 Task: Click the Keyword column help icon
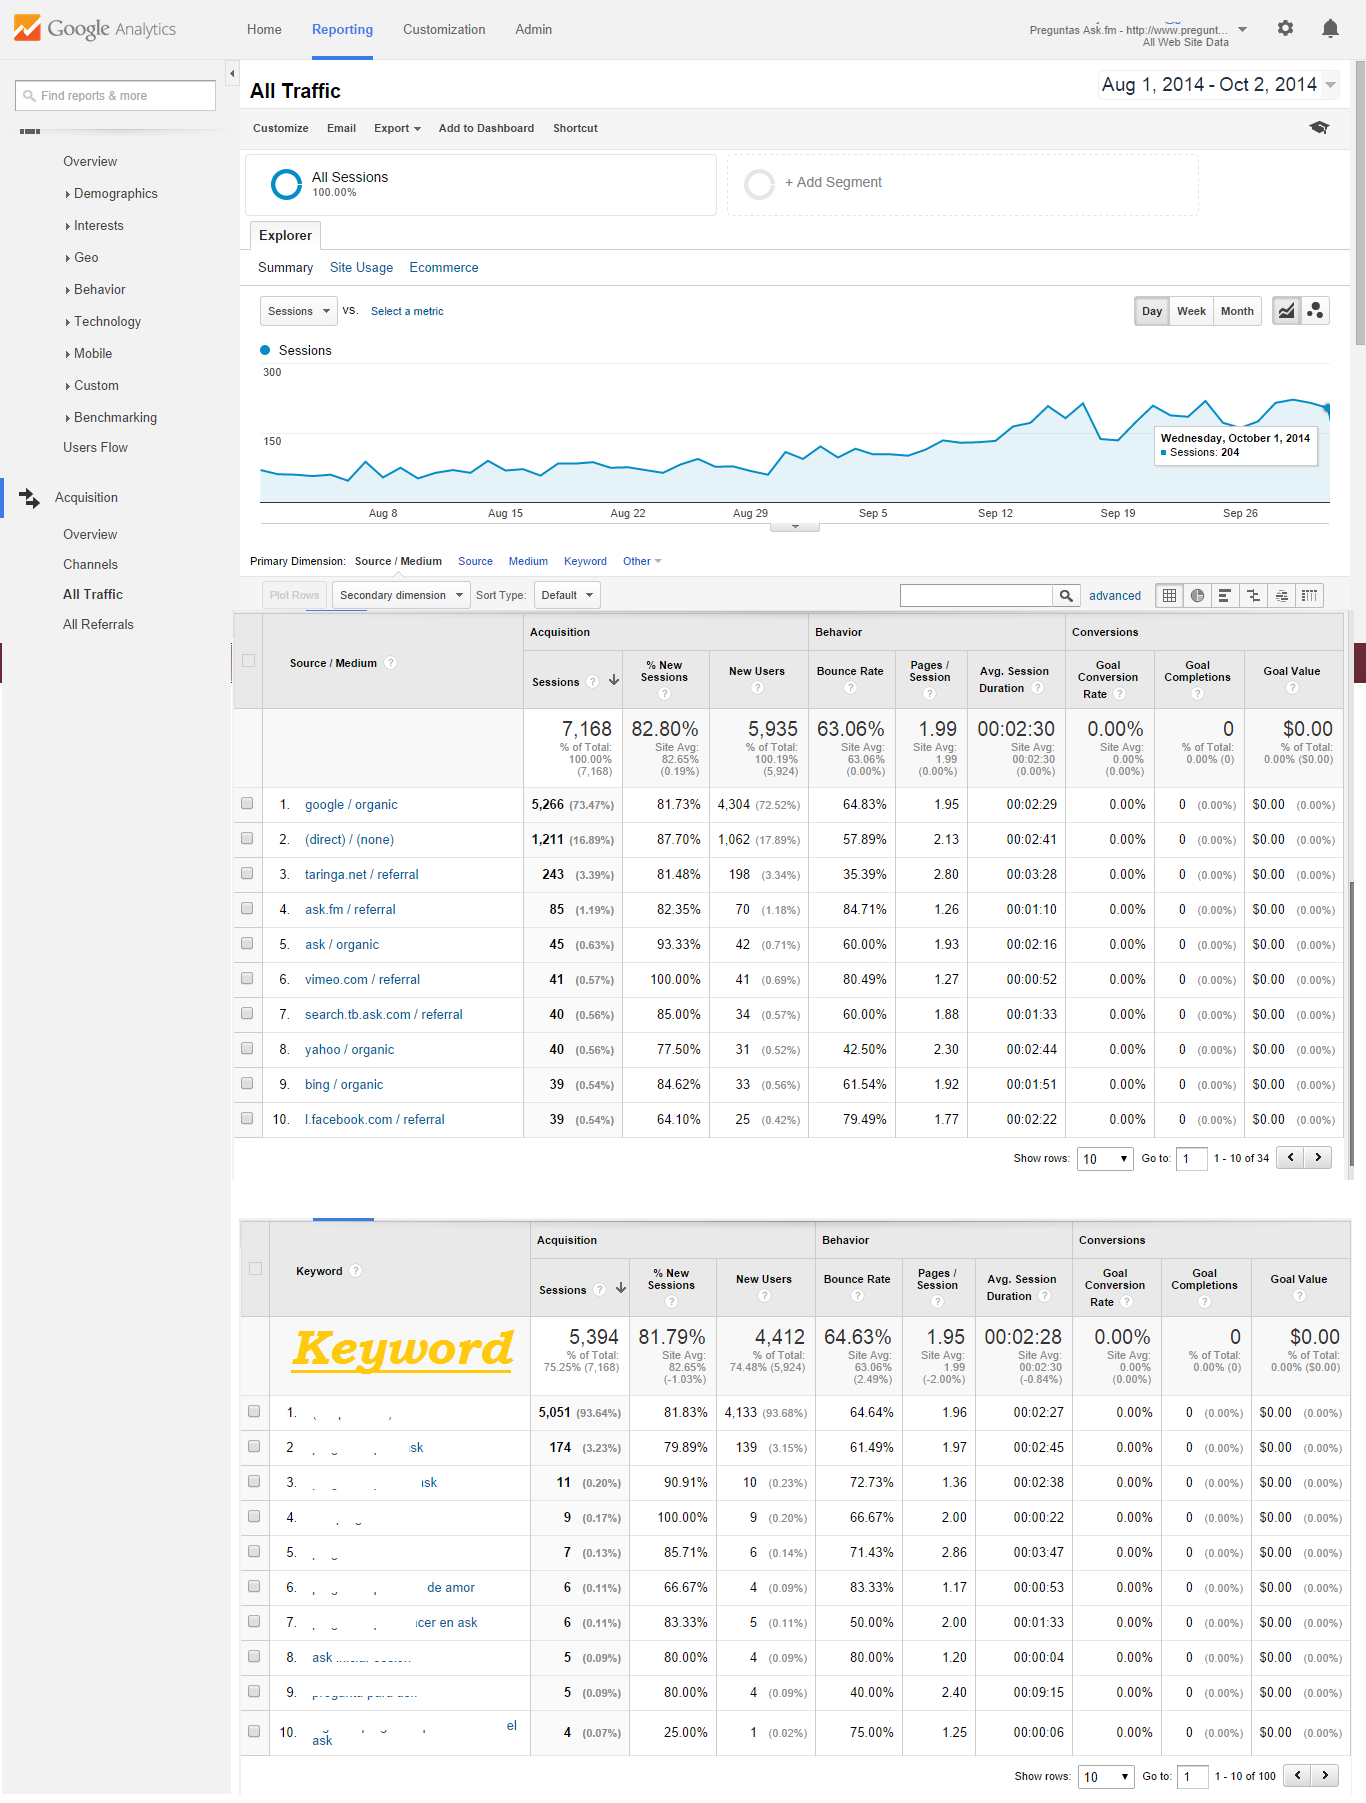(x=356, y=1271)
